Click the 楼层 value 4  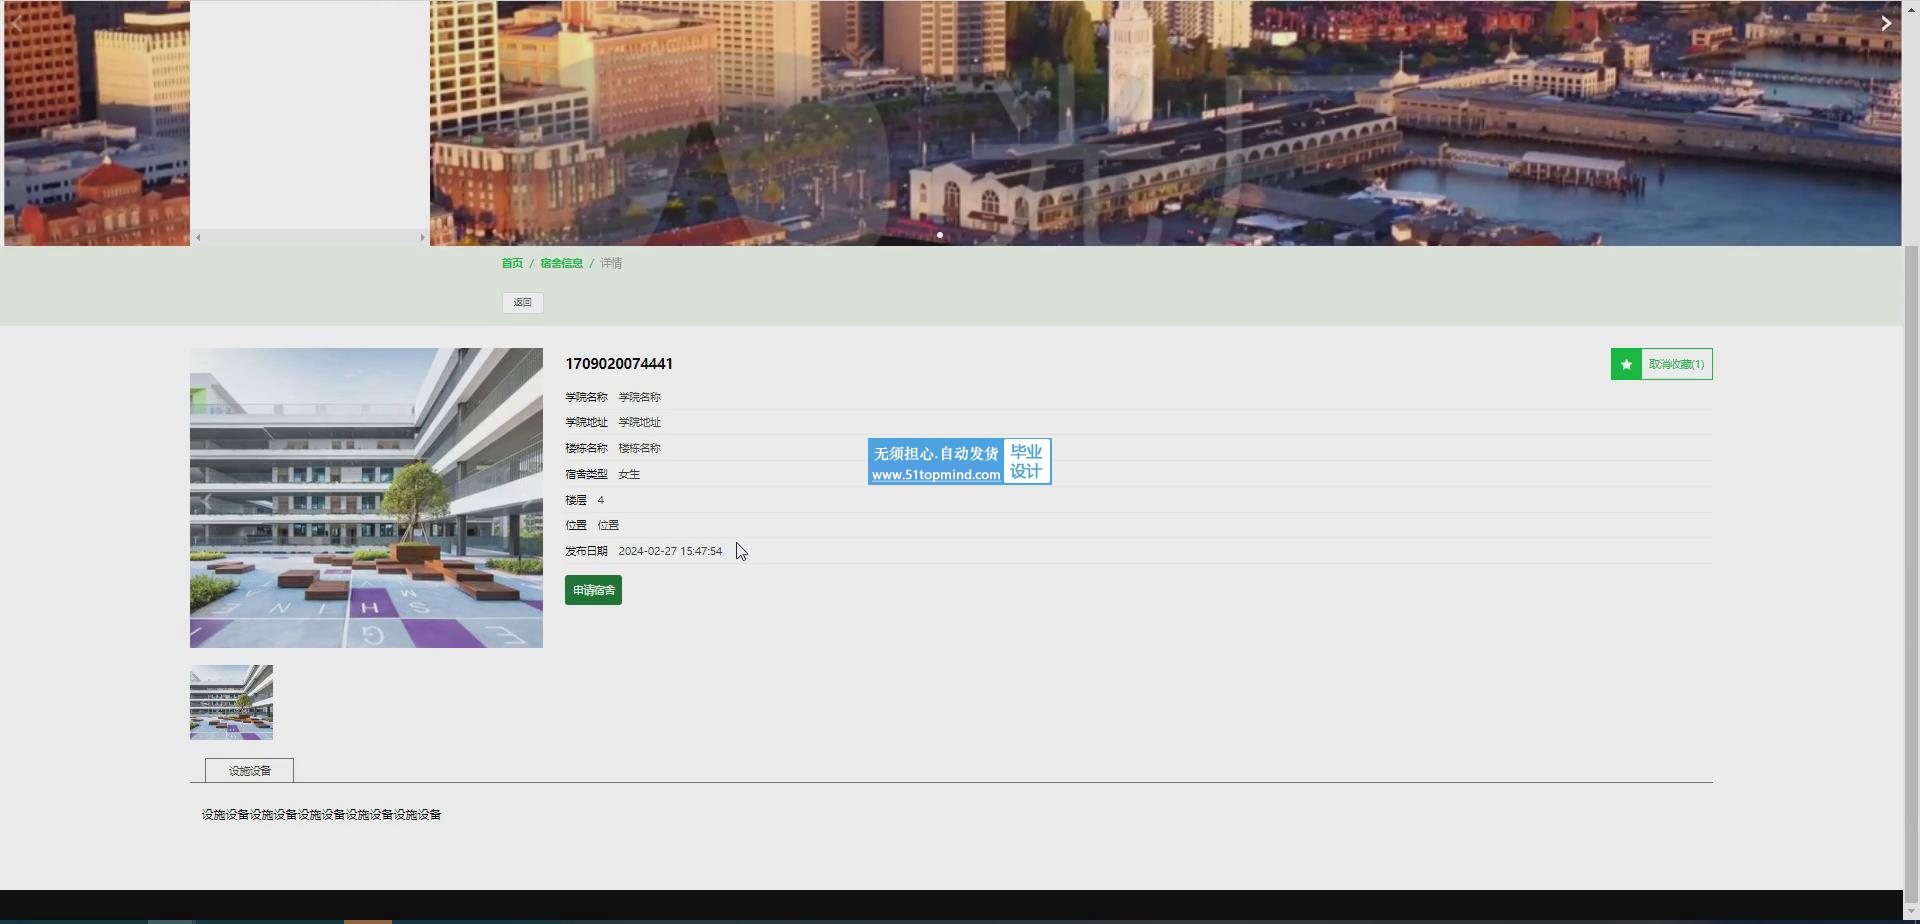[x=600, y=500]
